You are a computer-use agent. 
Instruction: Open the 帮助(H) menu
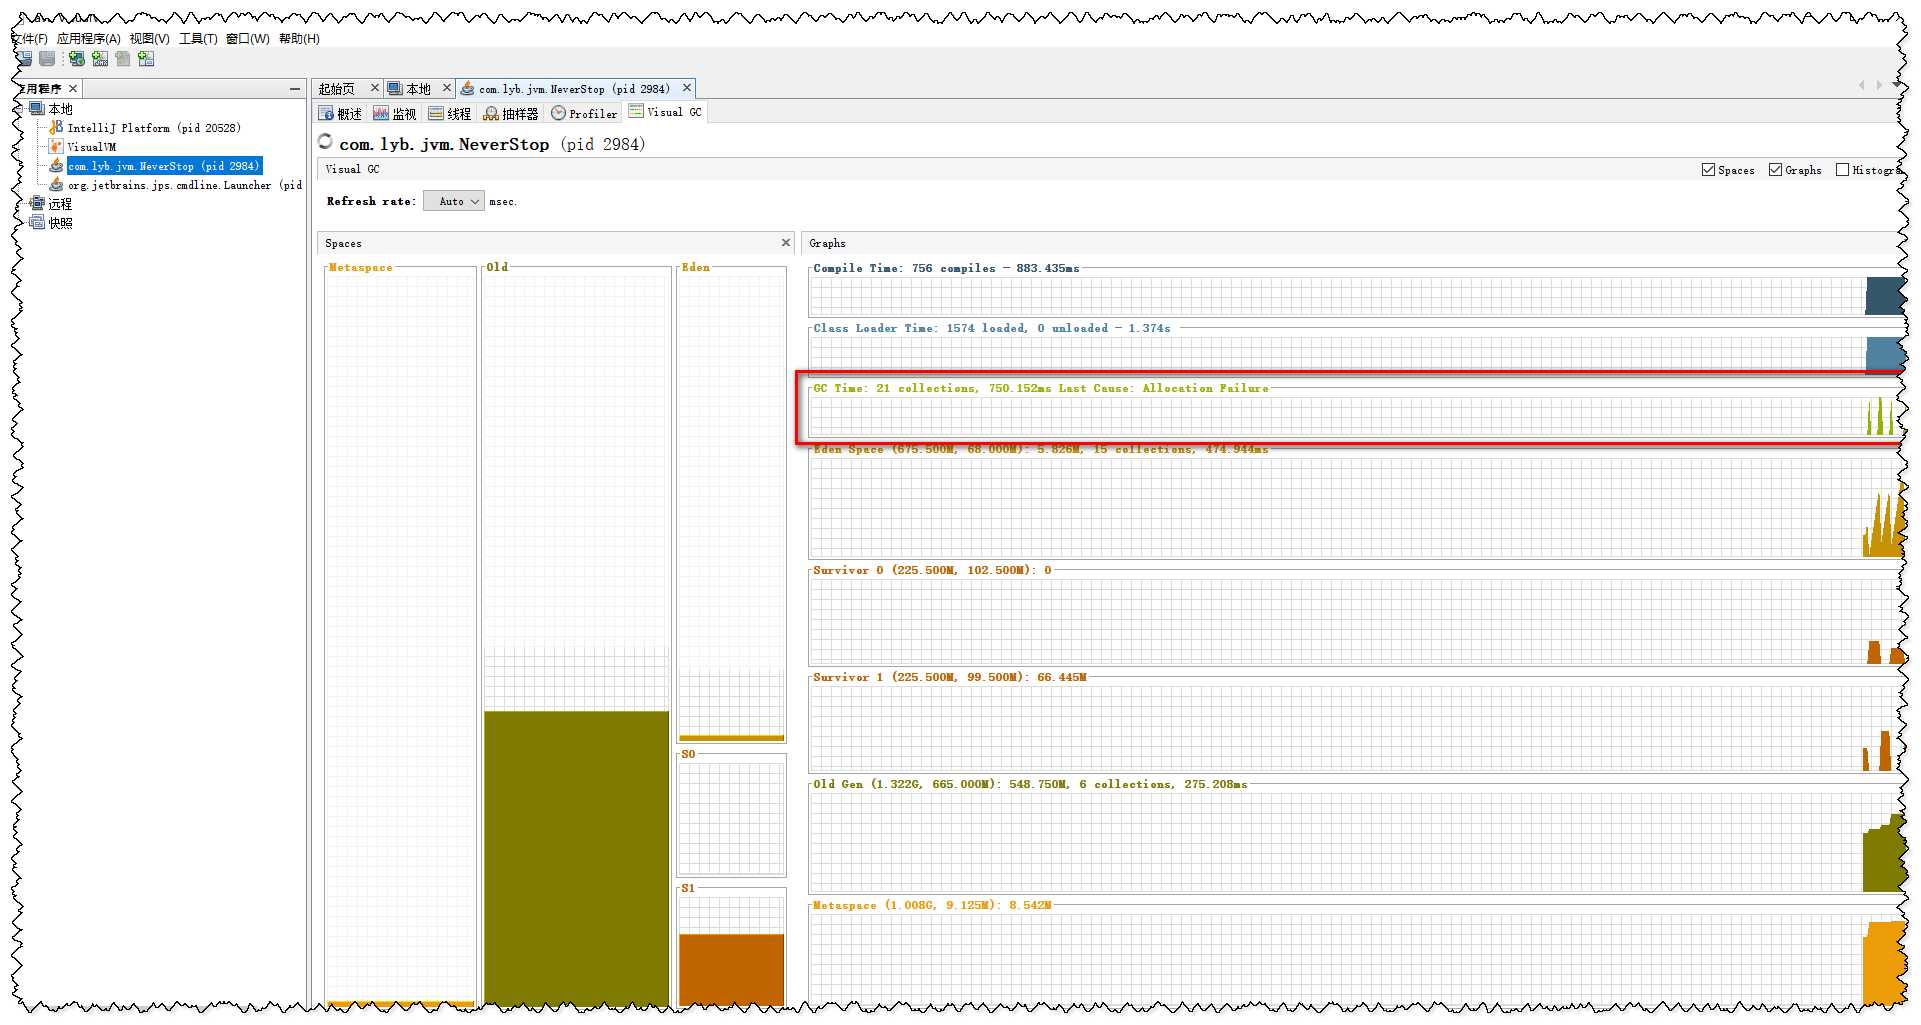[x=300, y=39]
